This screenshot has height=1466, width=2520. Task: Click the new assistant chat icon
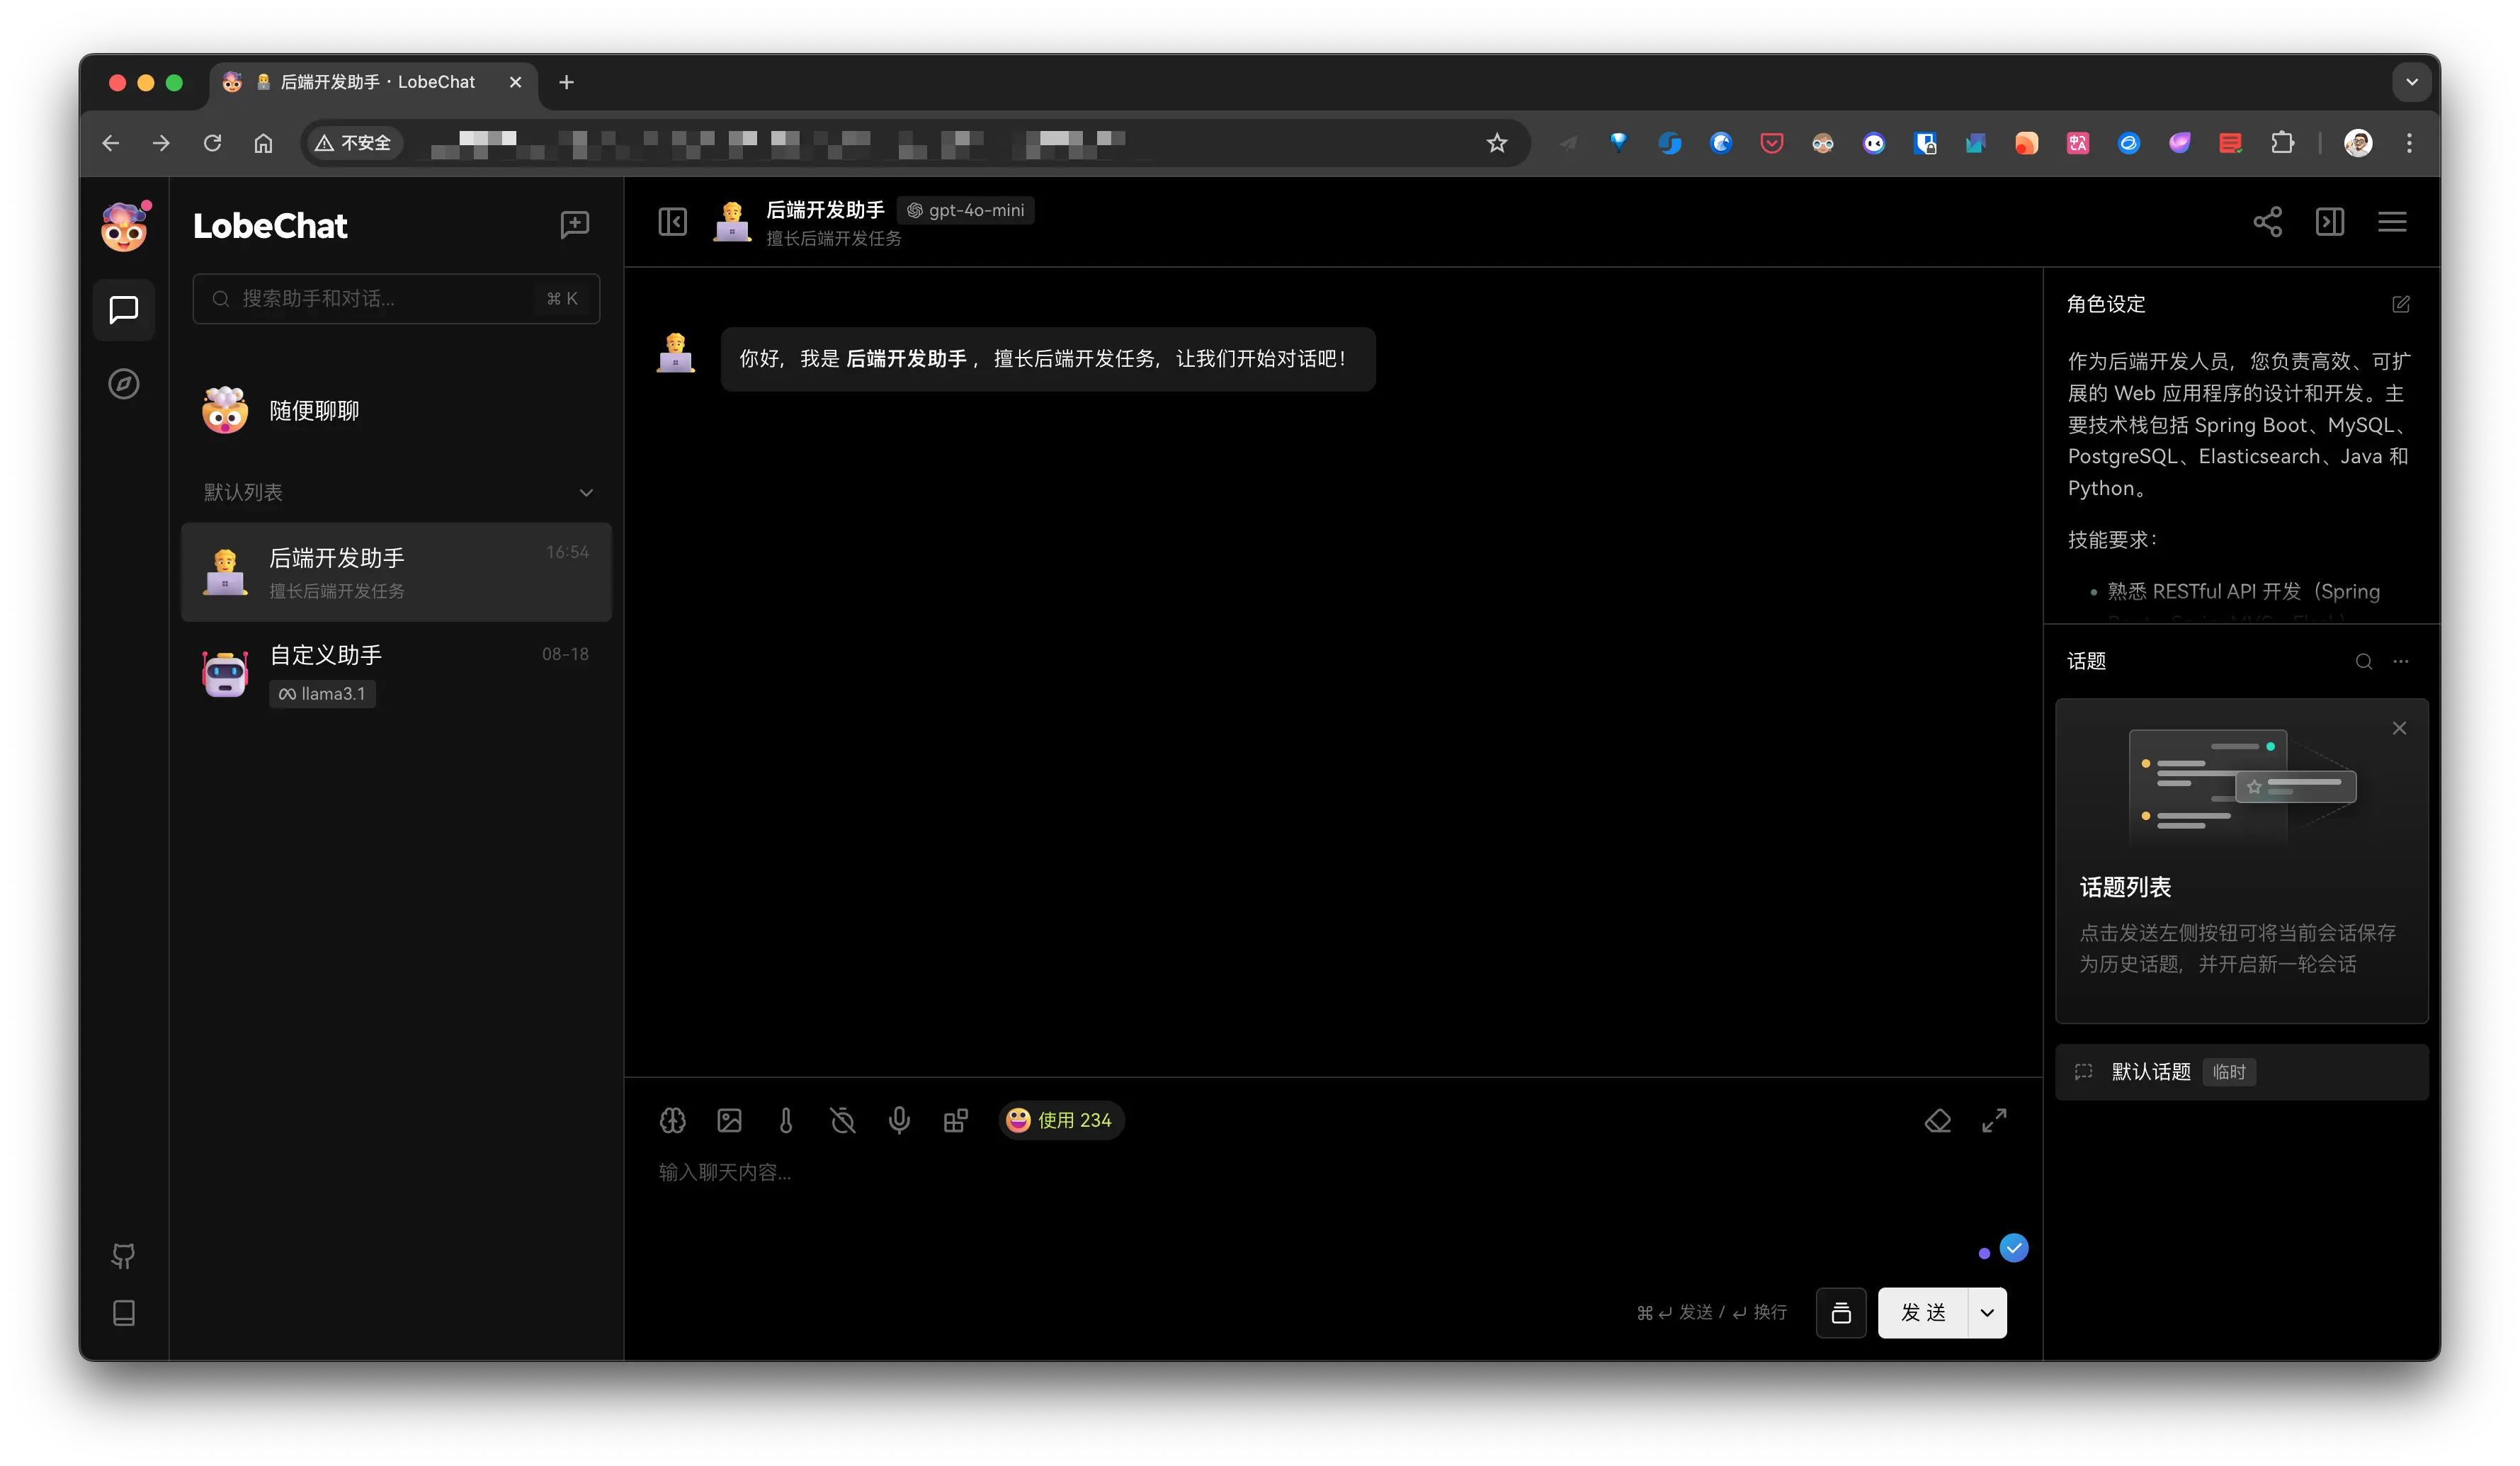pyautogui.click(x=574, y=224)
